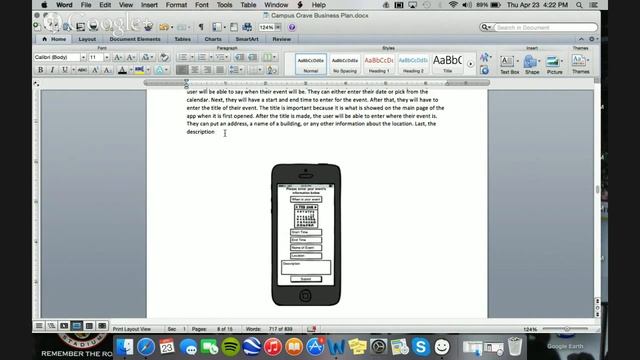Open the Table menu
The image size is (640, 360).
[x=248, y=5]
